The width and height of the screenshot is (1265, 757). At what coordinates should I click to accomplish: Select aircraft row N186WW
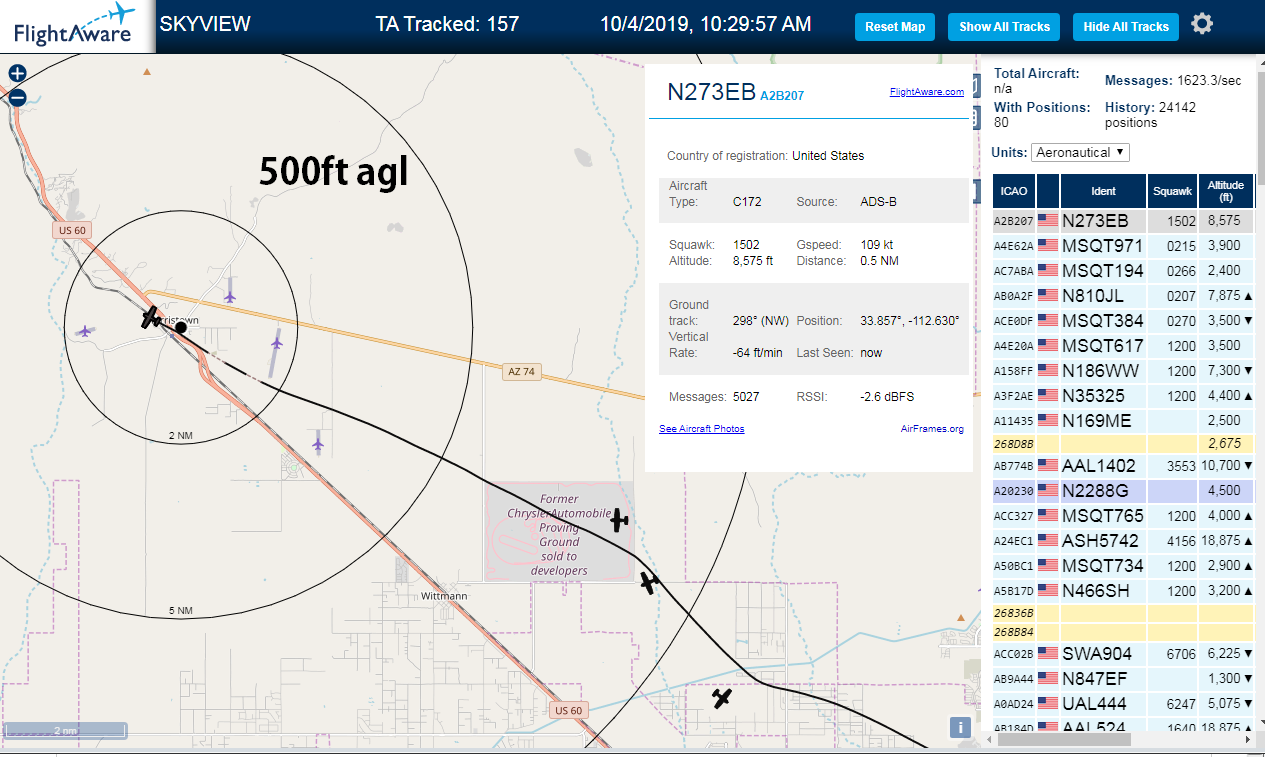click(x=1123, y=371)
